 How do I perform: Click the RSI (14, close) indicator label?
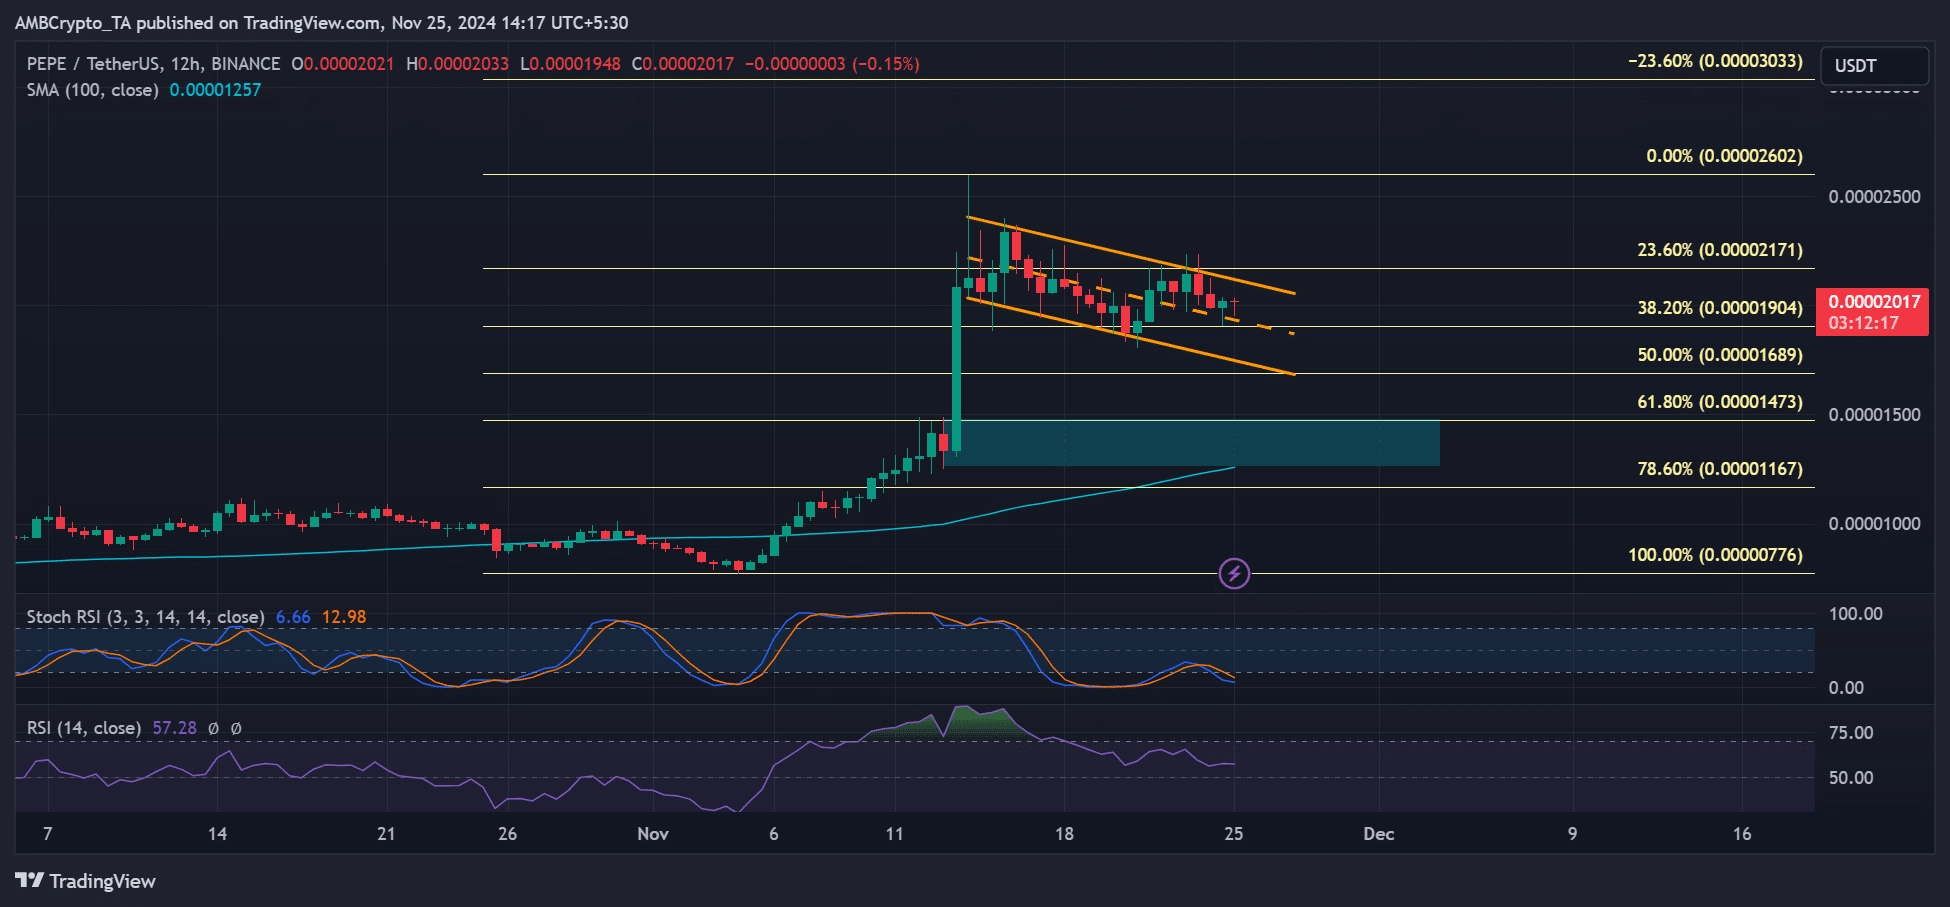(84, 728)
